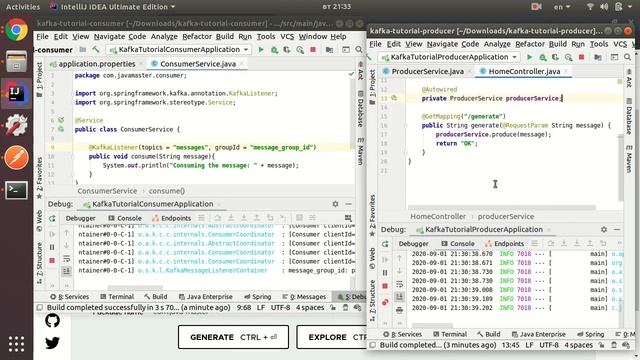Open Analyze menu in producer window
This screenshot has height=360, width=640.
(497, 44)
